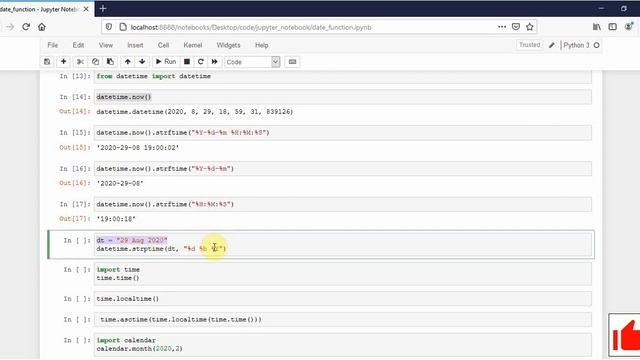Open the Cell menu
Screen dimensions: 640x360
pos(163,45)
